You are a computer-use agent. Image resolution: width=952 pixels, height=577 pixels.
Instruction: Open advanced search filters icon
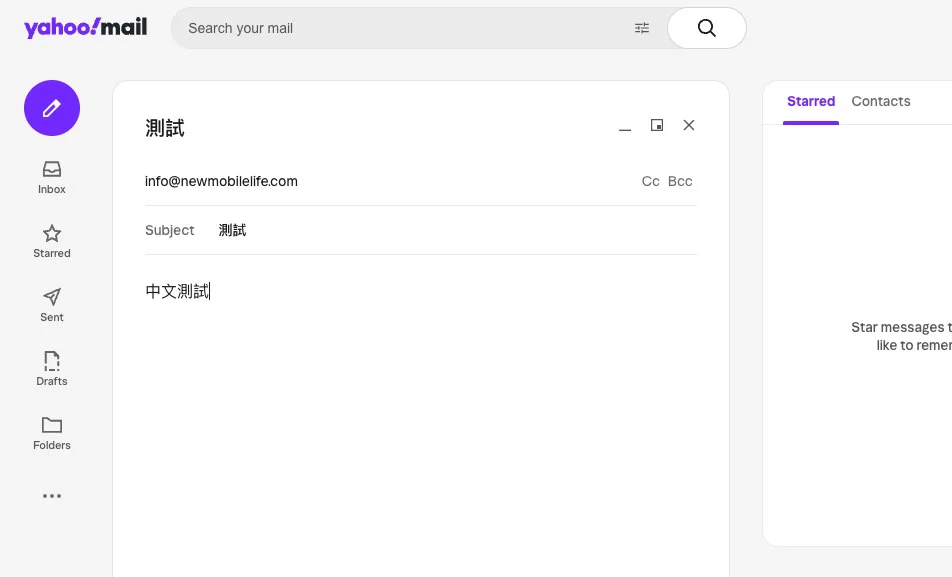(x=642, y=28)
